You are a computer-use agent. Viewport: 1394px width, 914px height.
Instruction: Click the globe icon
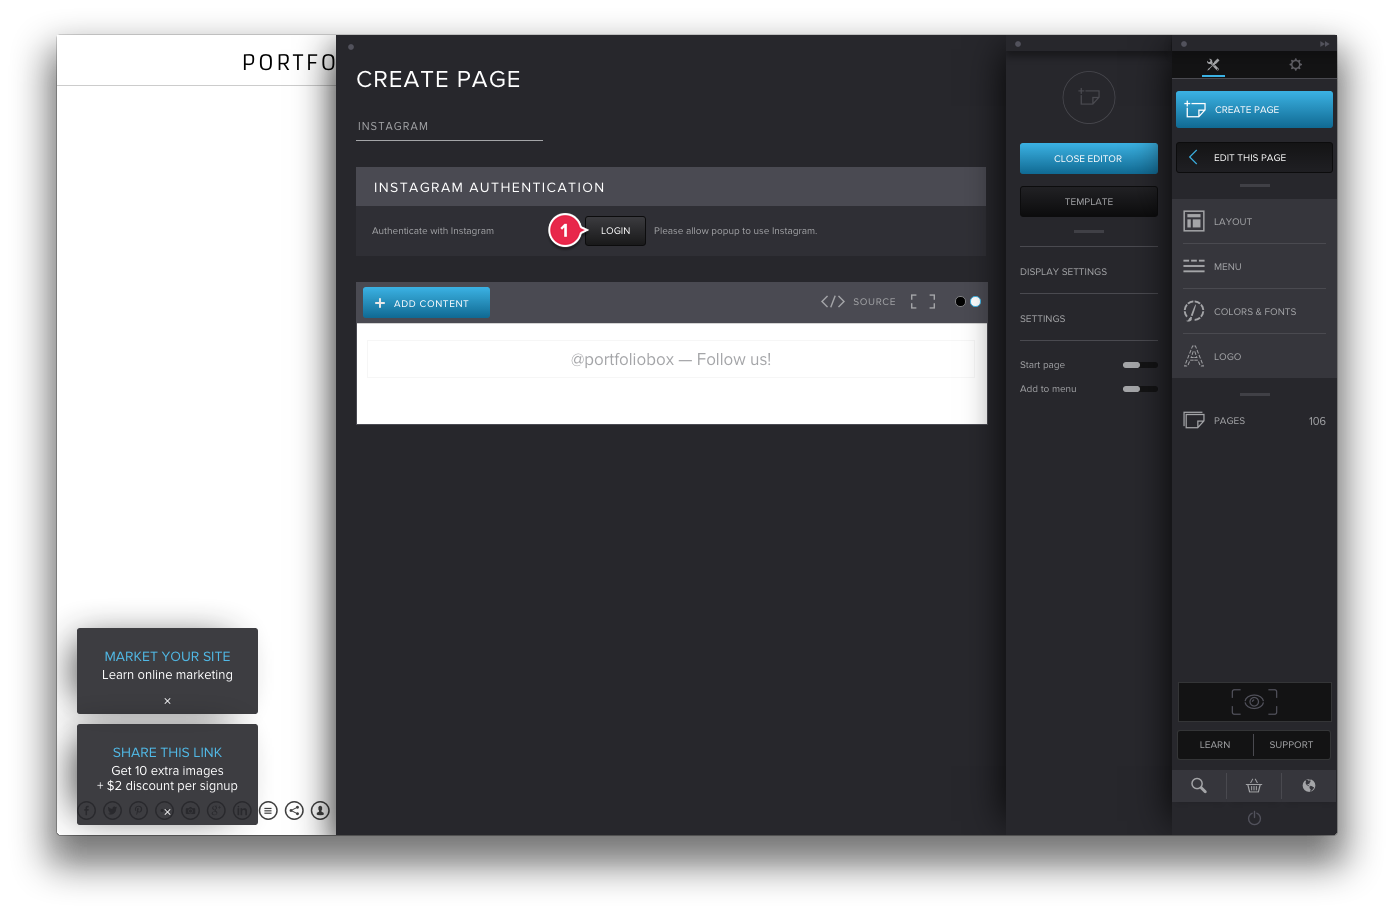[1309, 786]
